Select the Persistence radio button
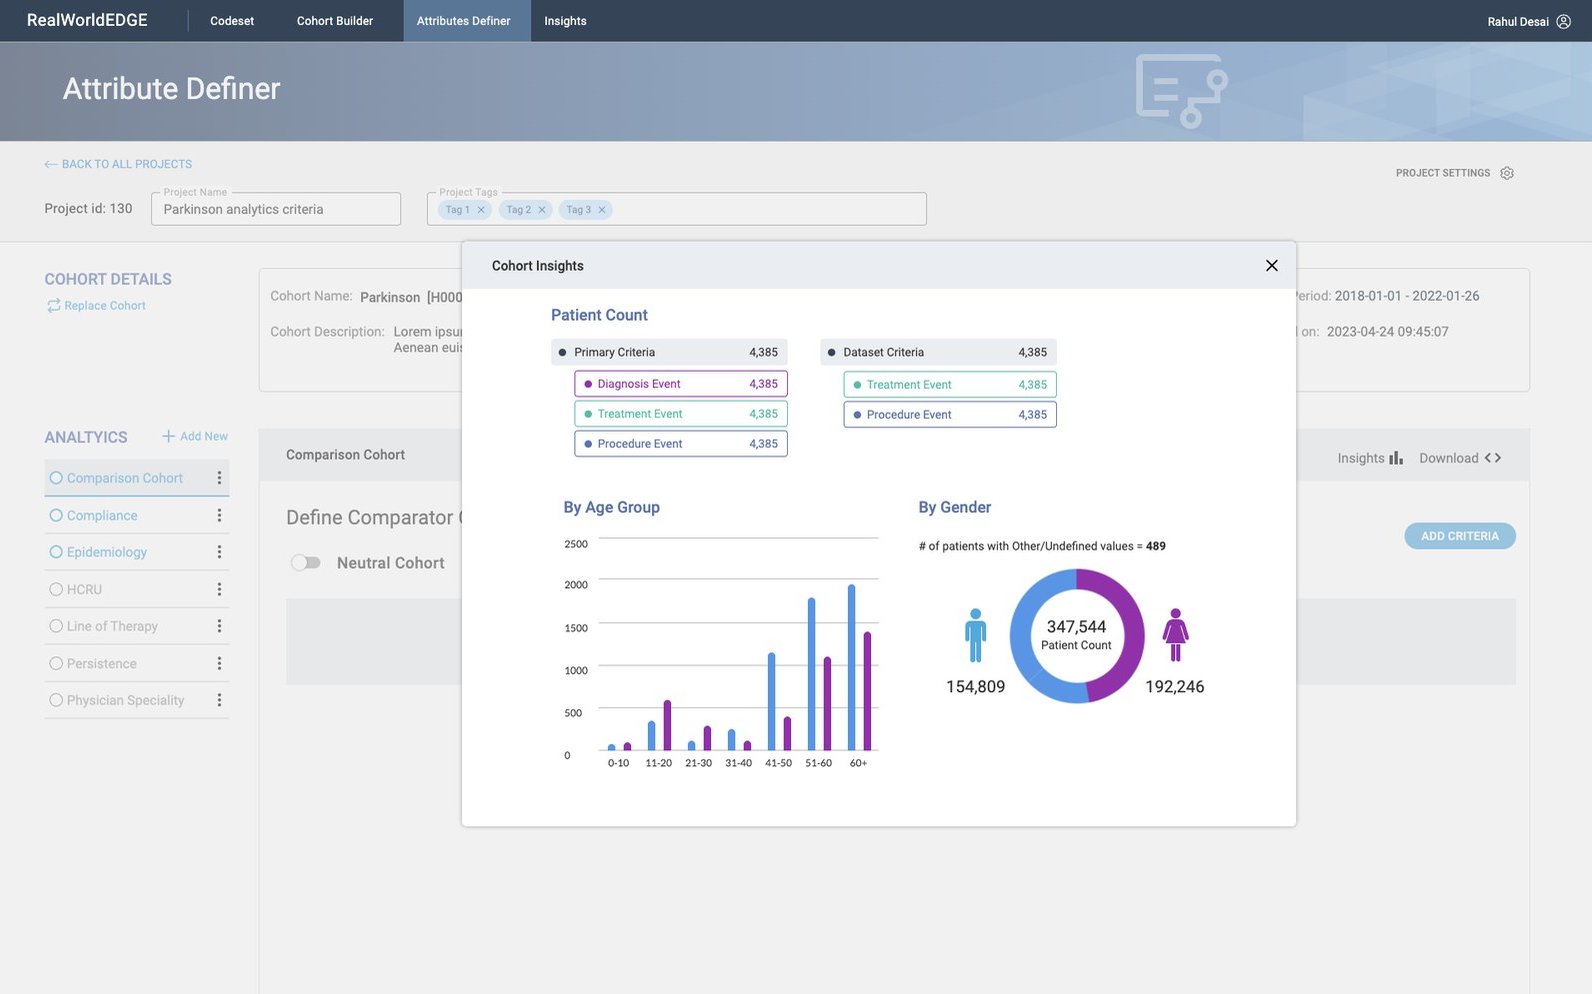The height and width of the screenshot is (994, 1592). pos(56,663)
